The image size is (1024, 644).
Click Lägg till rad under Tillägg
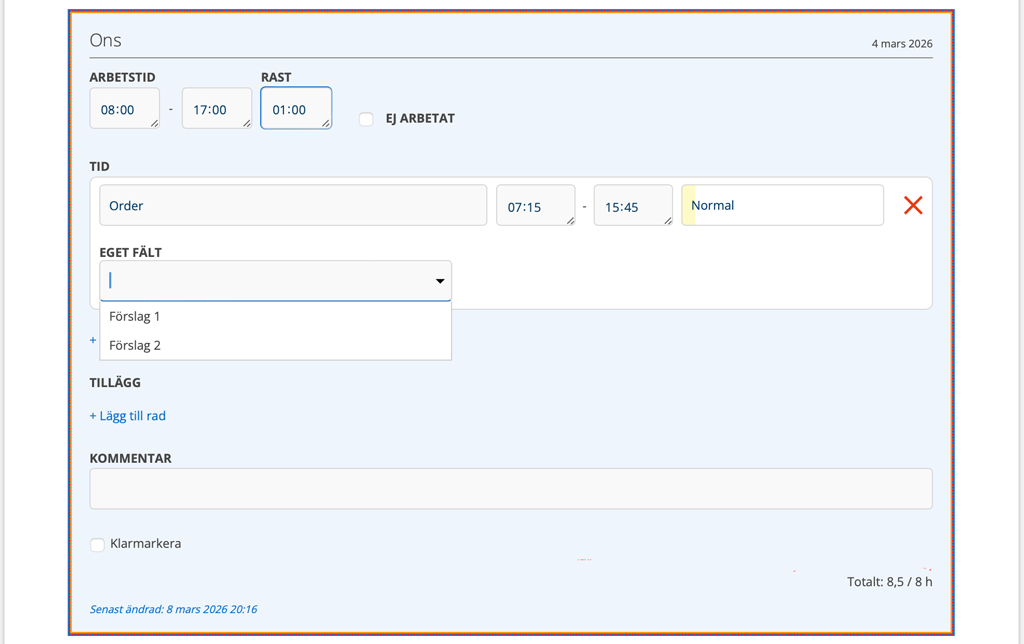pyautogui.click(x=127, y=416)
